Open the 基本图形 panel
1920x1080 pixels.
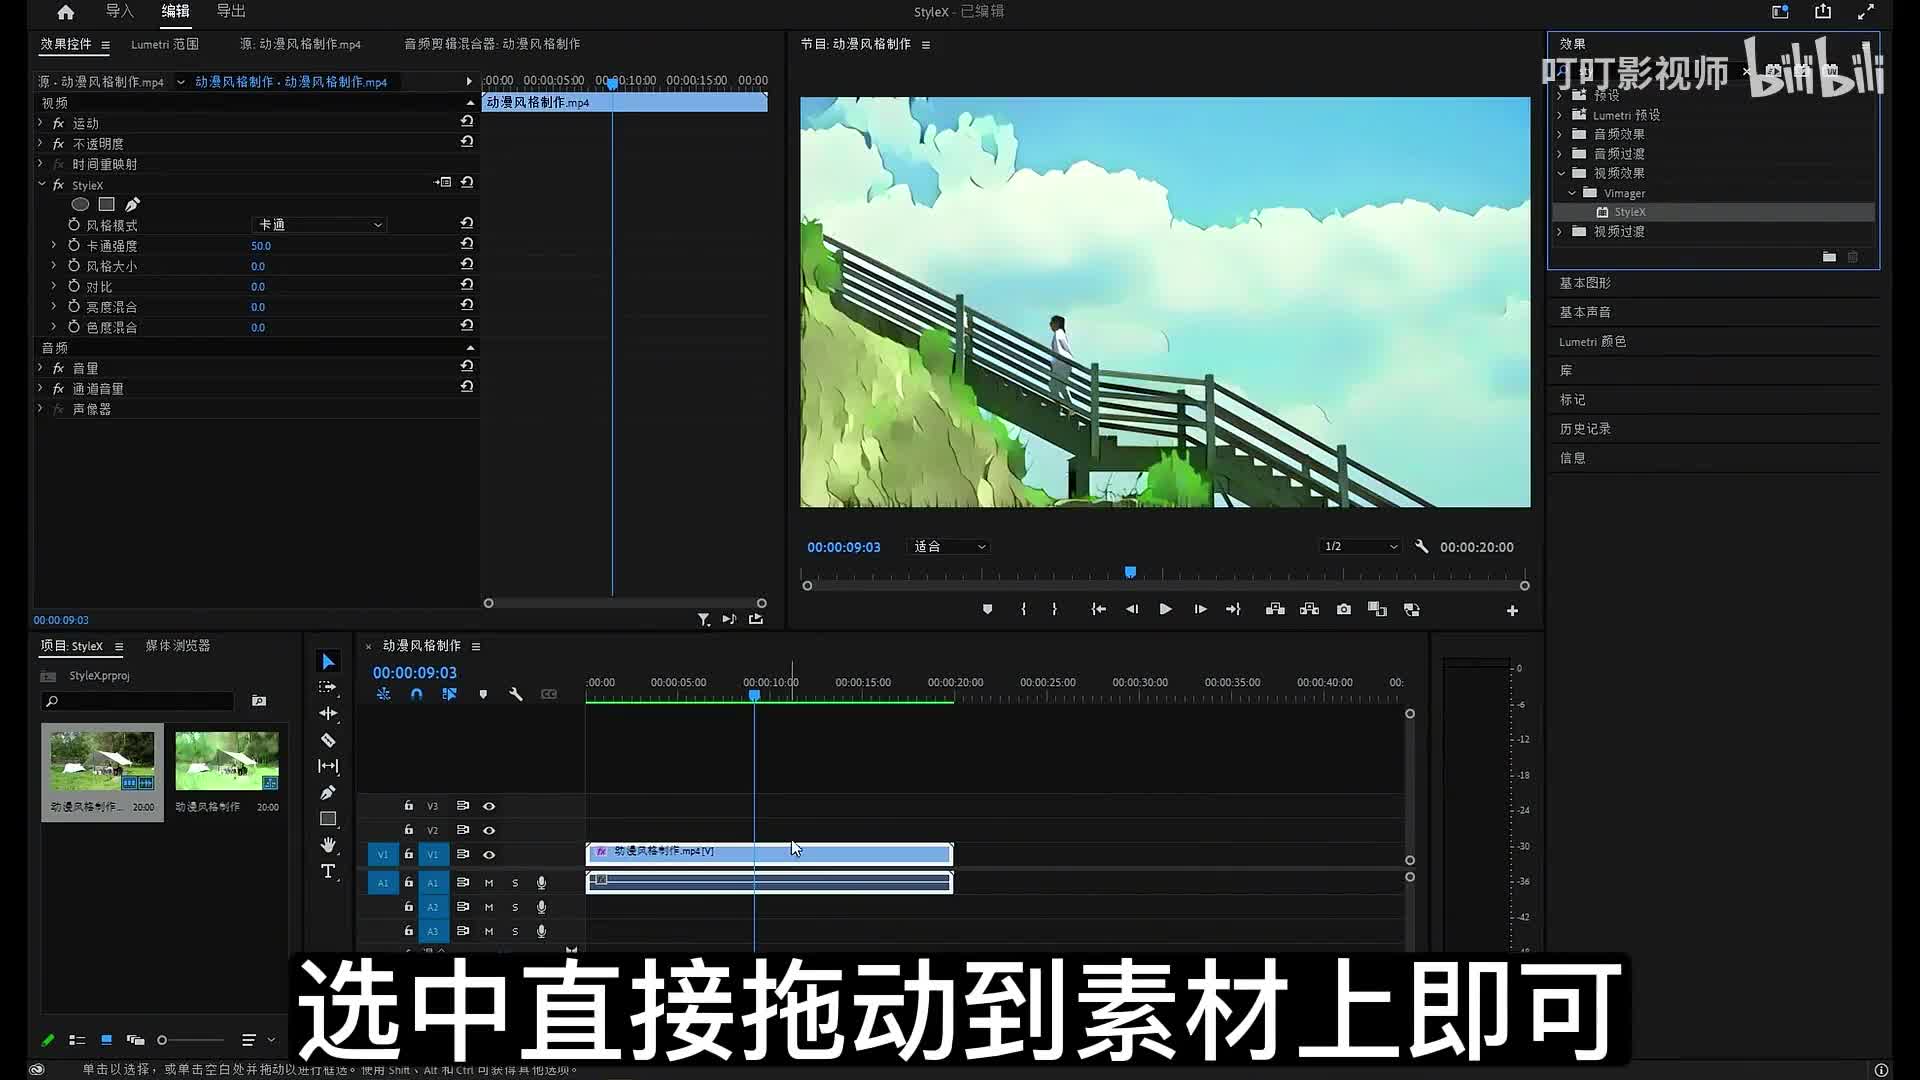coord(1585,283)
